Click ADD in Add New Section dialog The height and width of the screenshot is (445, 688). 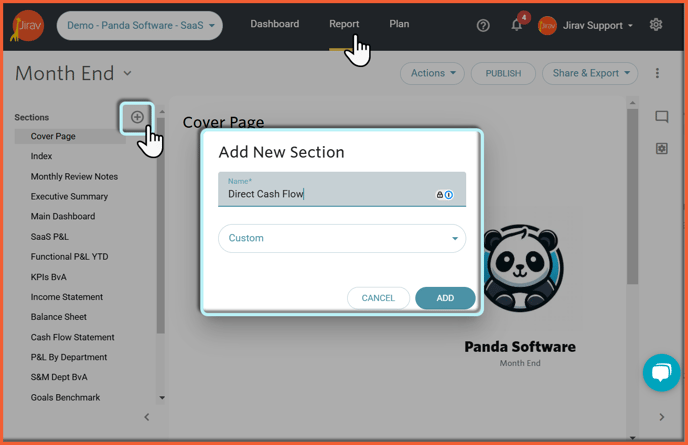pyautogui.click(x=445, y=298)
